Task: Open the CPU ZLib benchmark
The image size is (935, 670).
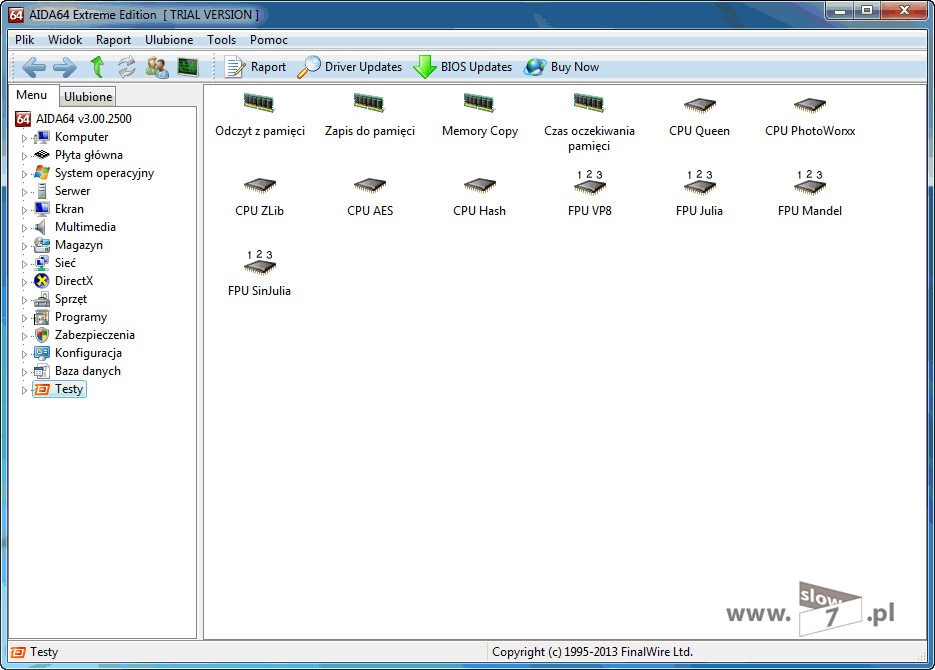Action: [259, 197]
